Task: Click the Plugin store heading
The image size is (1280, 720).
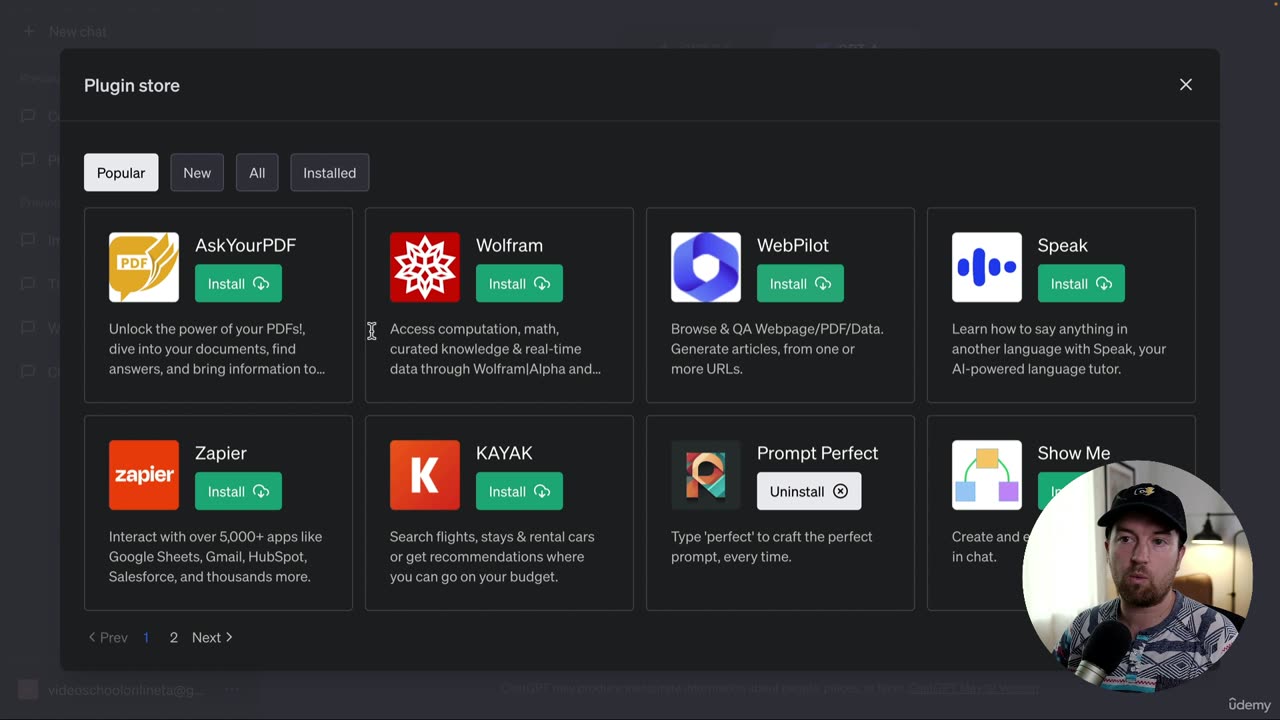Action: coord(132,85)
